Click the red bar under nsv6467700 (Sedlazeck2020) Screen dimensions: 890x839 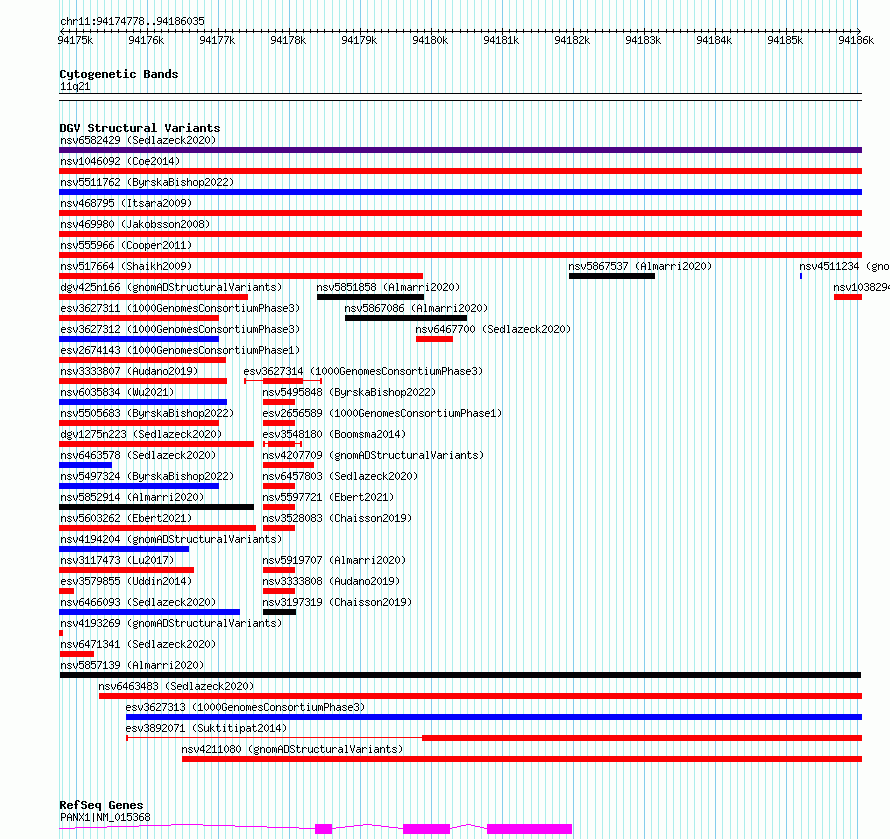[x=434, y=339]
